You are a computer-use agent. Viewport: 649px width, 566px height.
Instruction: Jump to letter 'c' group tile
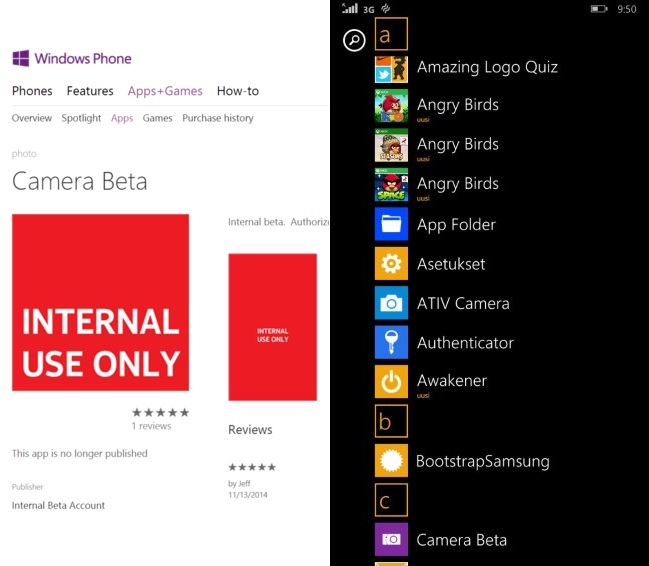tap(391, 500)
